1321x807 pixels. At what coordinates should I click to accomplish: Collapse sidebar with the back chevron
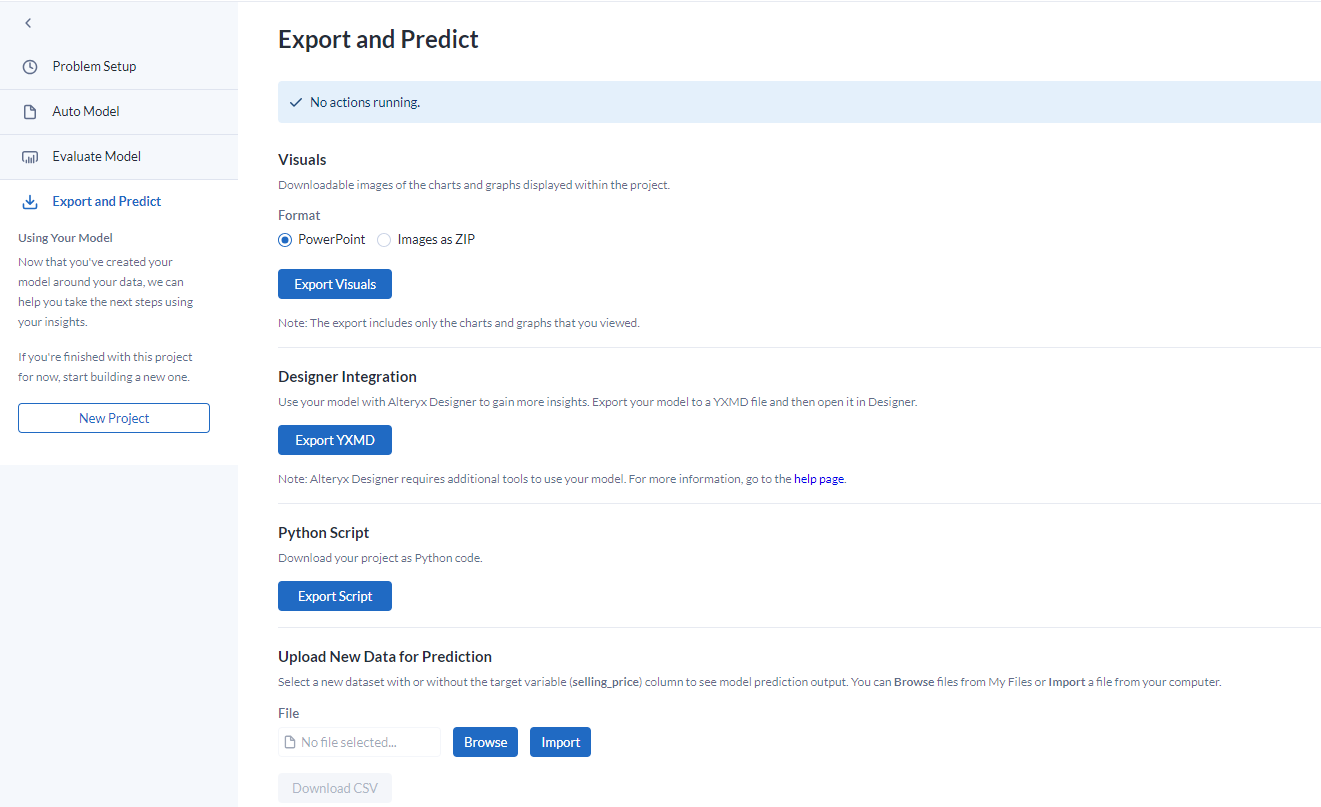(x=28, y=23)
